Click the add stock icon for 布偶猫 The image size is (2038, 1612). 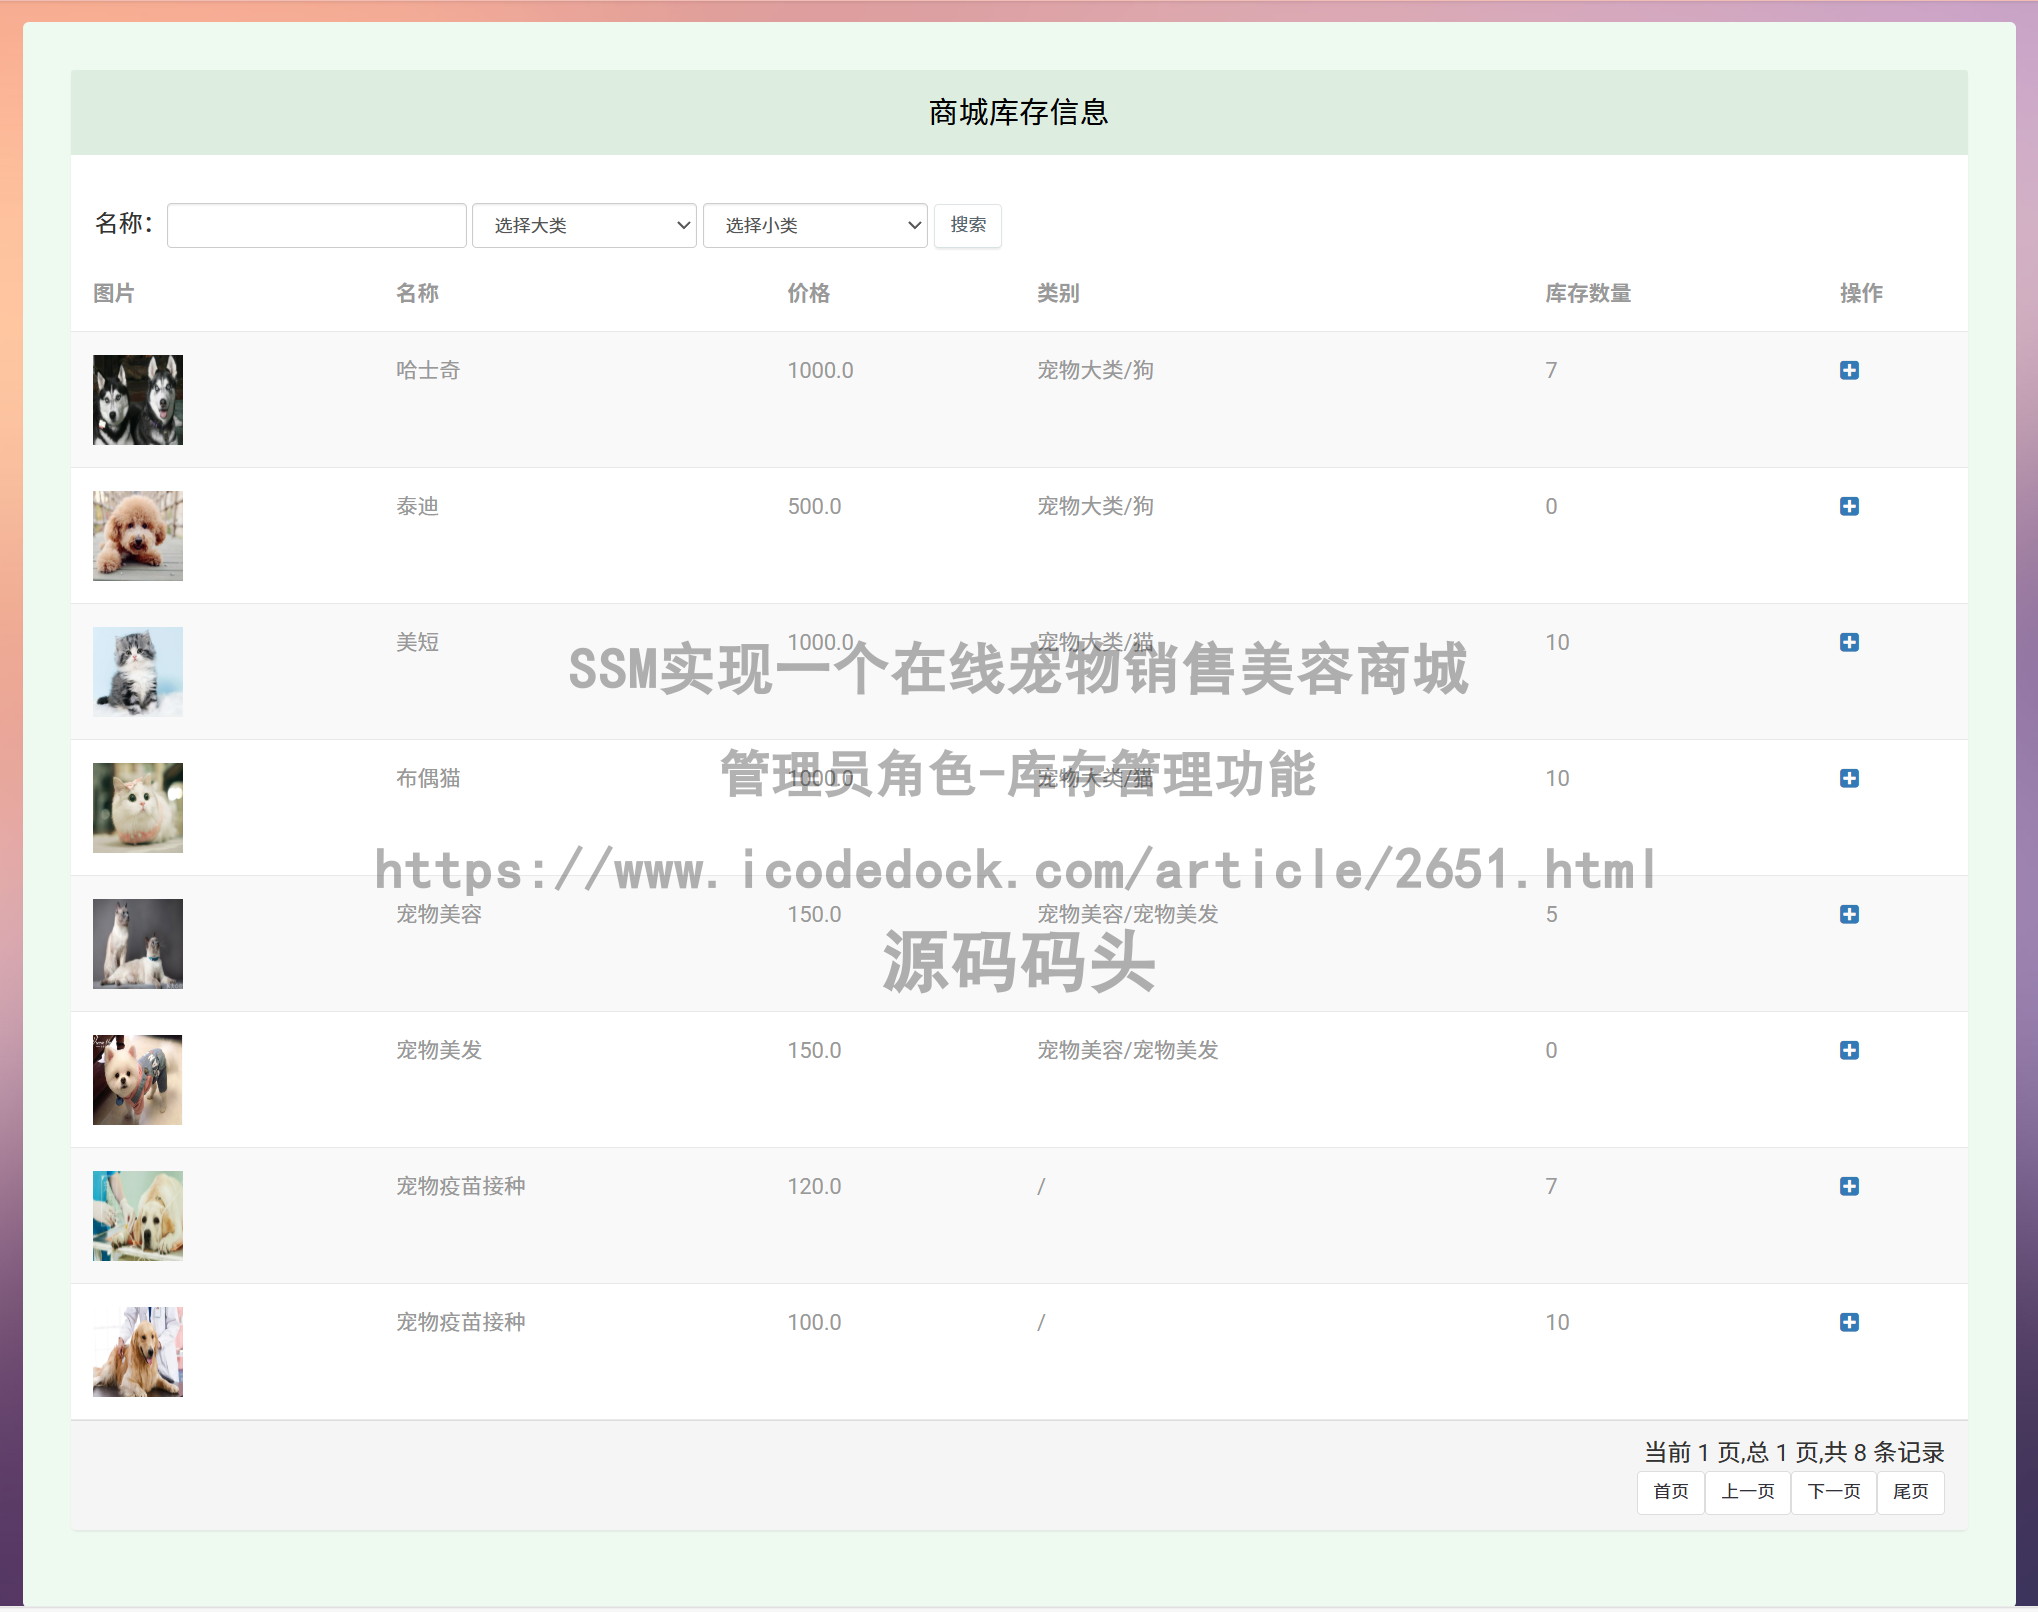click(1850, 779)
